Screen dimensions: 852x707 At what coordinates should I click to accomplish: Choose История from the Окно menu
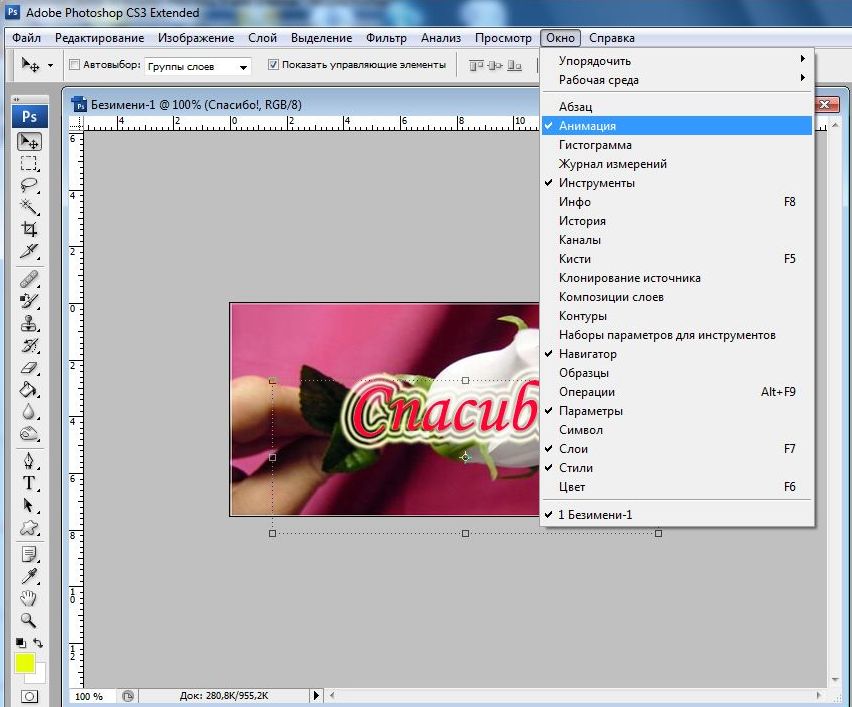pos(677,221)
